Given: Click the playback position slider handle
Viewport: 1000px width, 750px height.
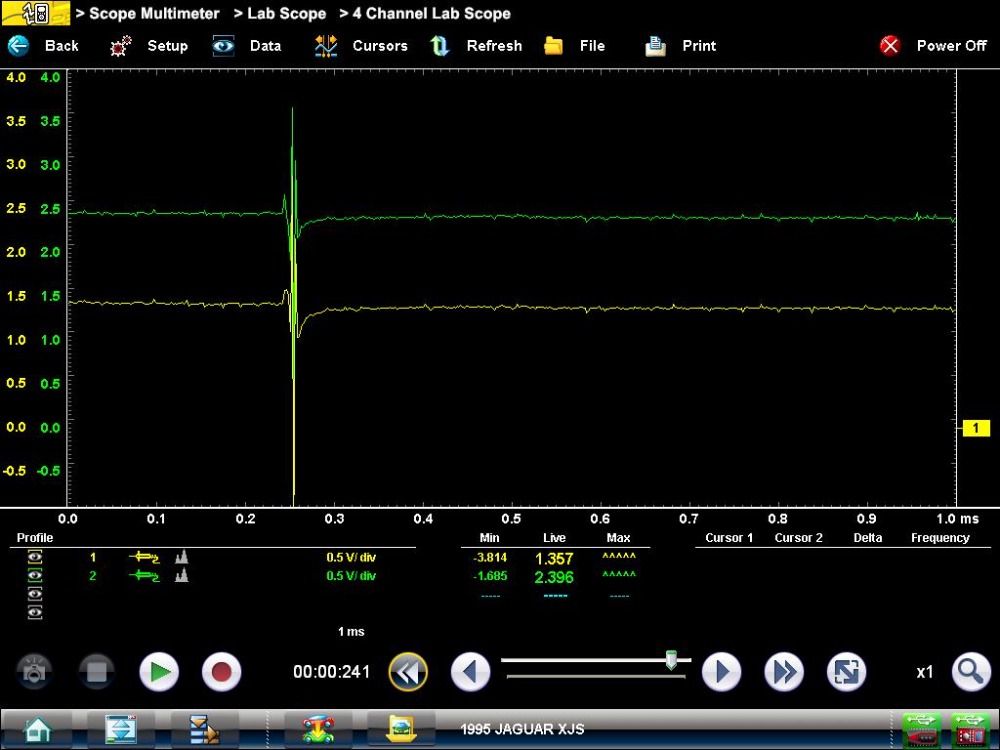Looking at the screenshot, I should pyautogui.click(x=671, y=660).
